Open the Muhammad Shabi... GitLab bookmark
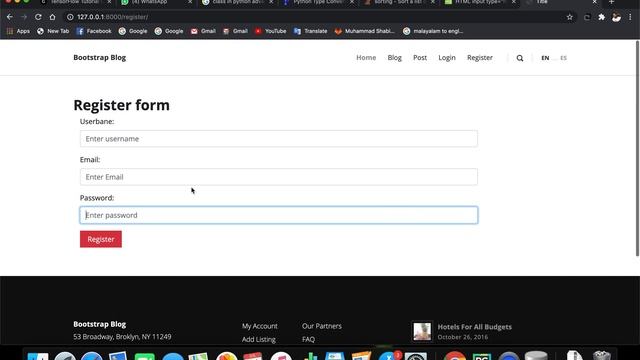This screenshot has height=360, width=640. click(x=364, y=31)
